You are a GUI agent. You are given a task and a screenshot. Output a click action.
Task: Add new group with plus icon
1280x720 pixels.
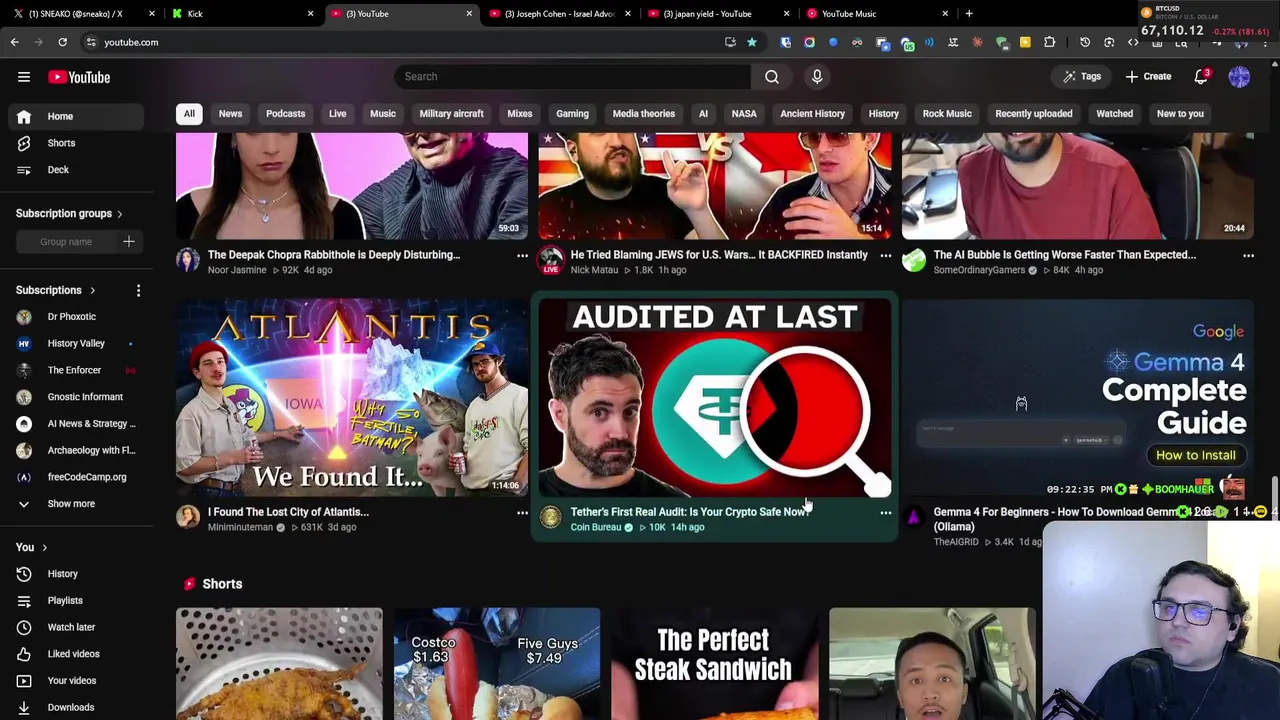[128, 241]
